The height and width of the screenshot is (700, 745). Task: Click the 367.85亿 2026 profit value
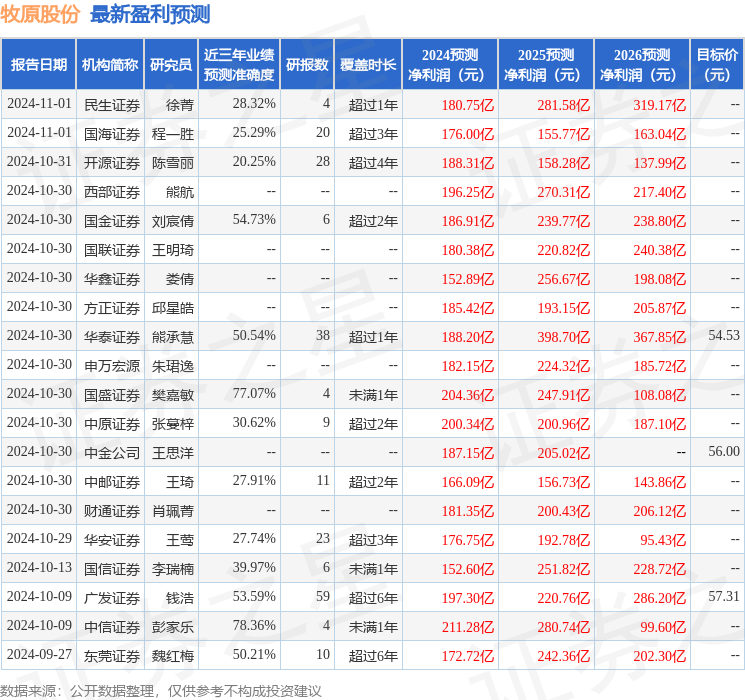click(659, 337)
